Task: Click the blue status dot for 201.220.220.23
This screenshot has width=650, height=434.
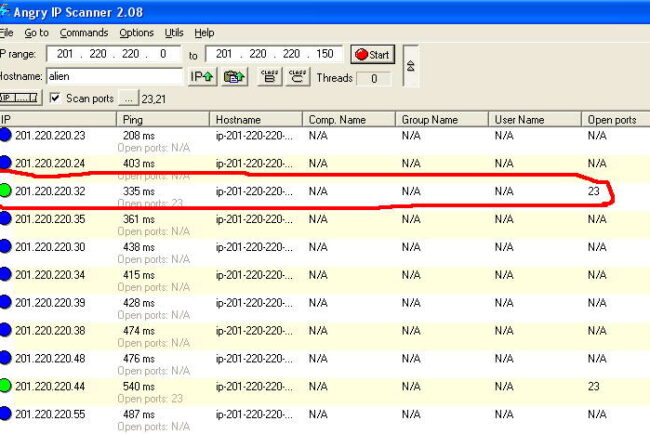Action: tap(6, 134)
